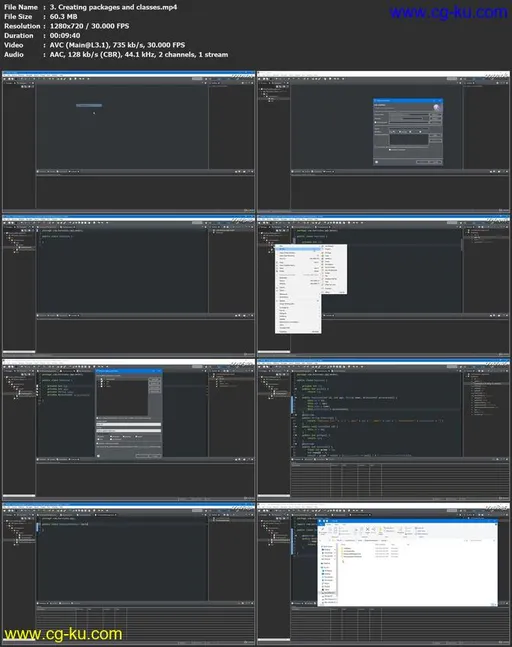Open the seventh frame with the short class declaration
The image size is (512, 647).
tap(128, 574)
